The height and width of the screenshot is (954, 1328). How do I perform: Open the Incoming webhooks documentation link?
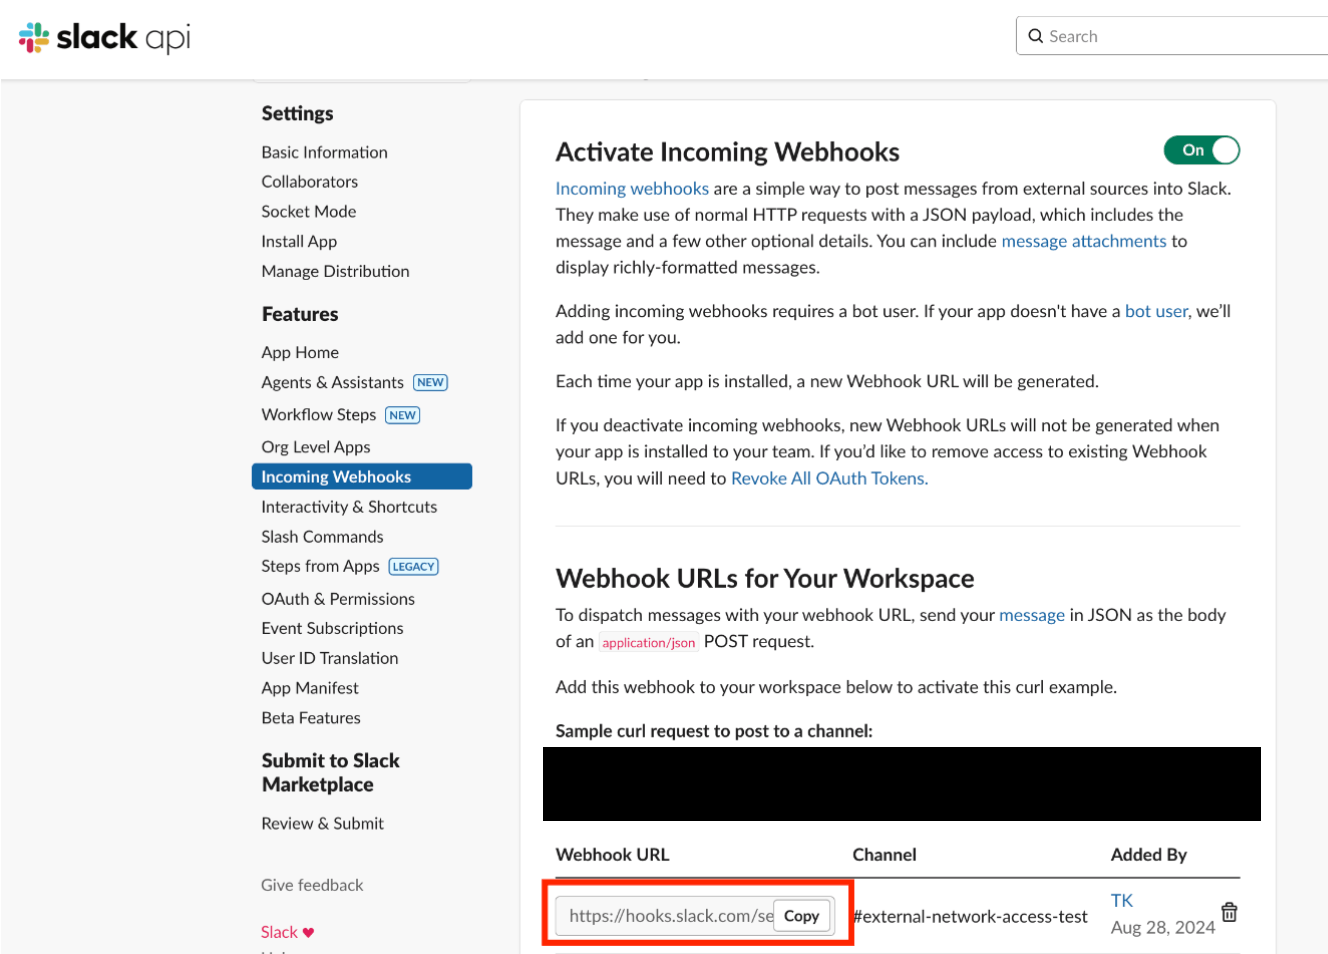pos(632,189)
